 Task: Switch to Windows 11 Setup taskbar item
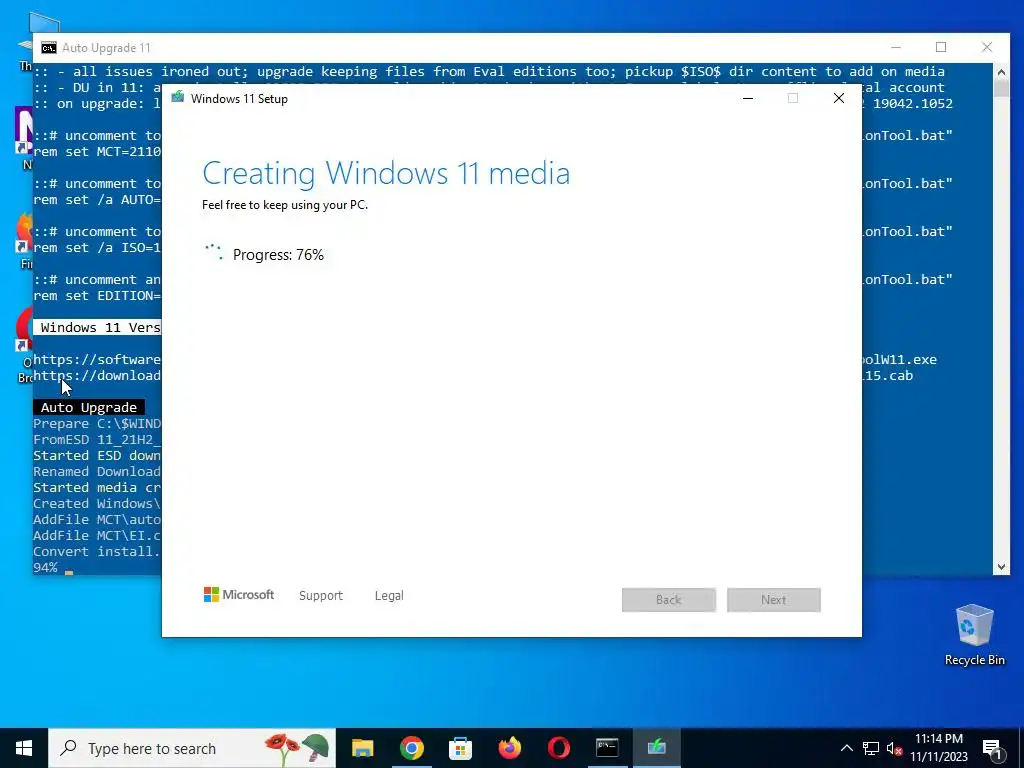(x=656, y=748)
